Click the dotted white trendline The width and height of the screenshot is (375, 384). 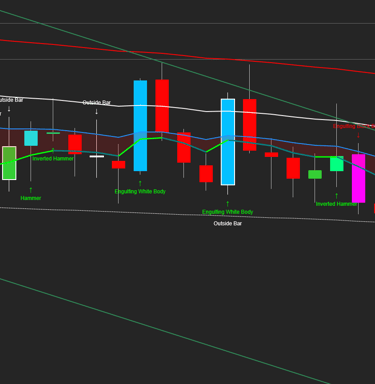click(187, 215)
